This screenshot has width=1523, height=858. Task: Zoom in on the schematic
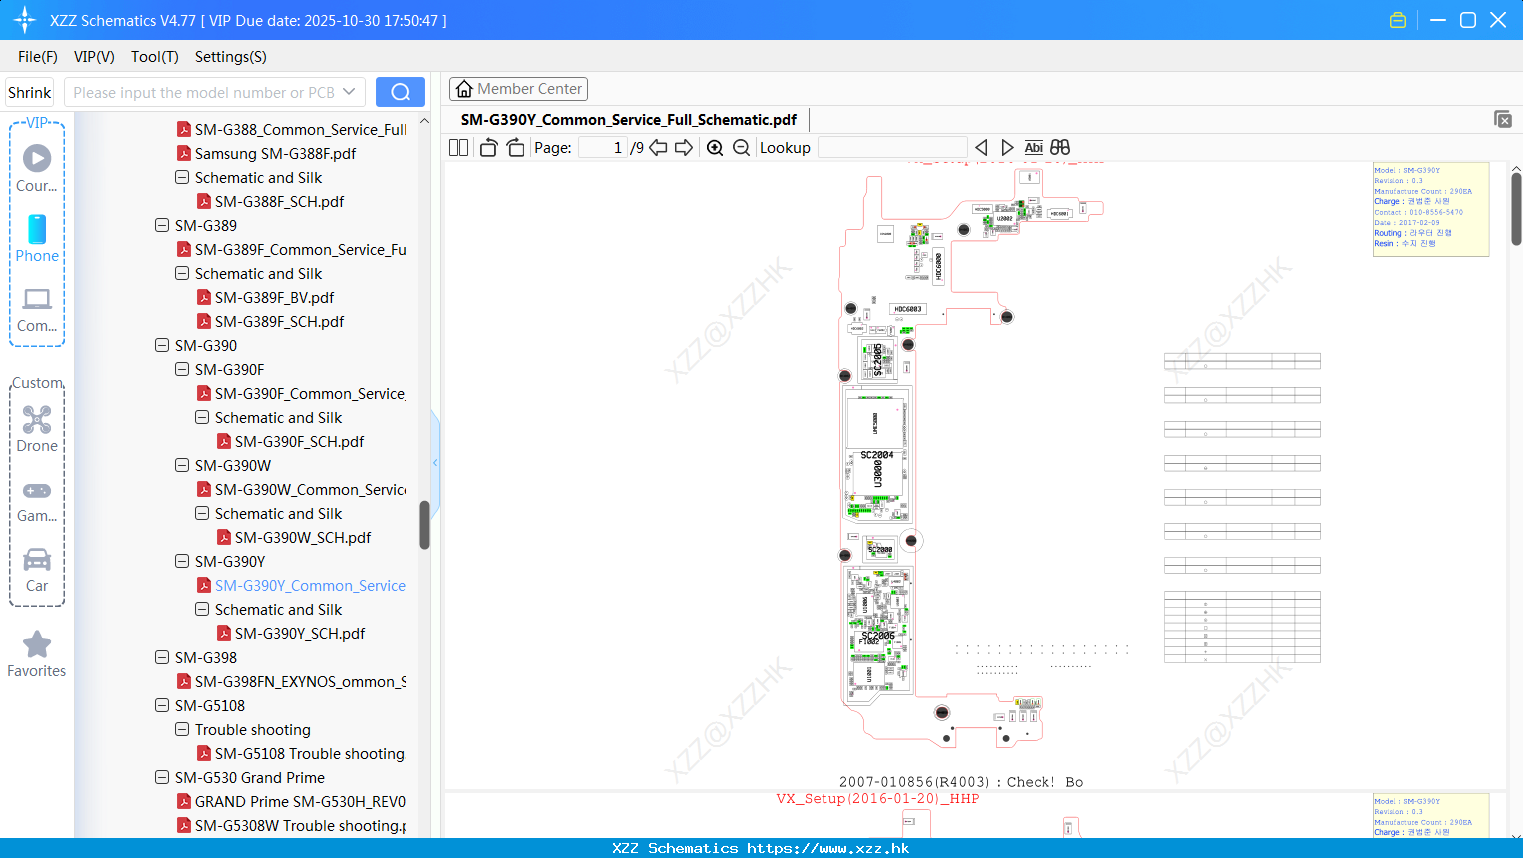point(715,147)
